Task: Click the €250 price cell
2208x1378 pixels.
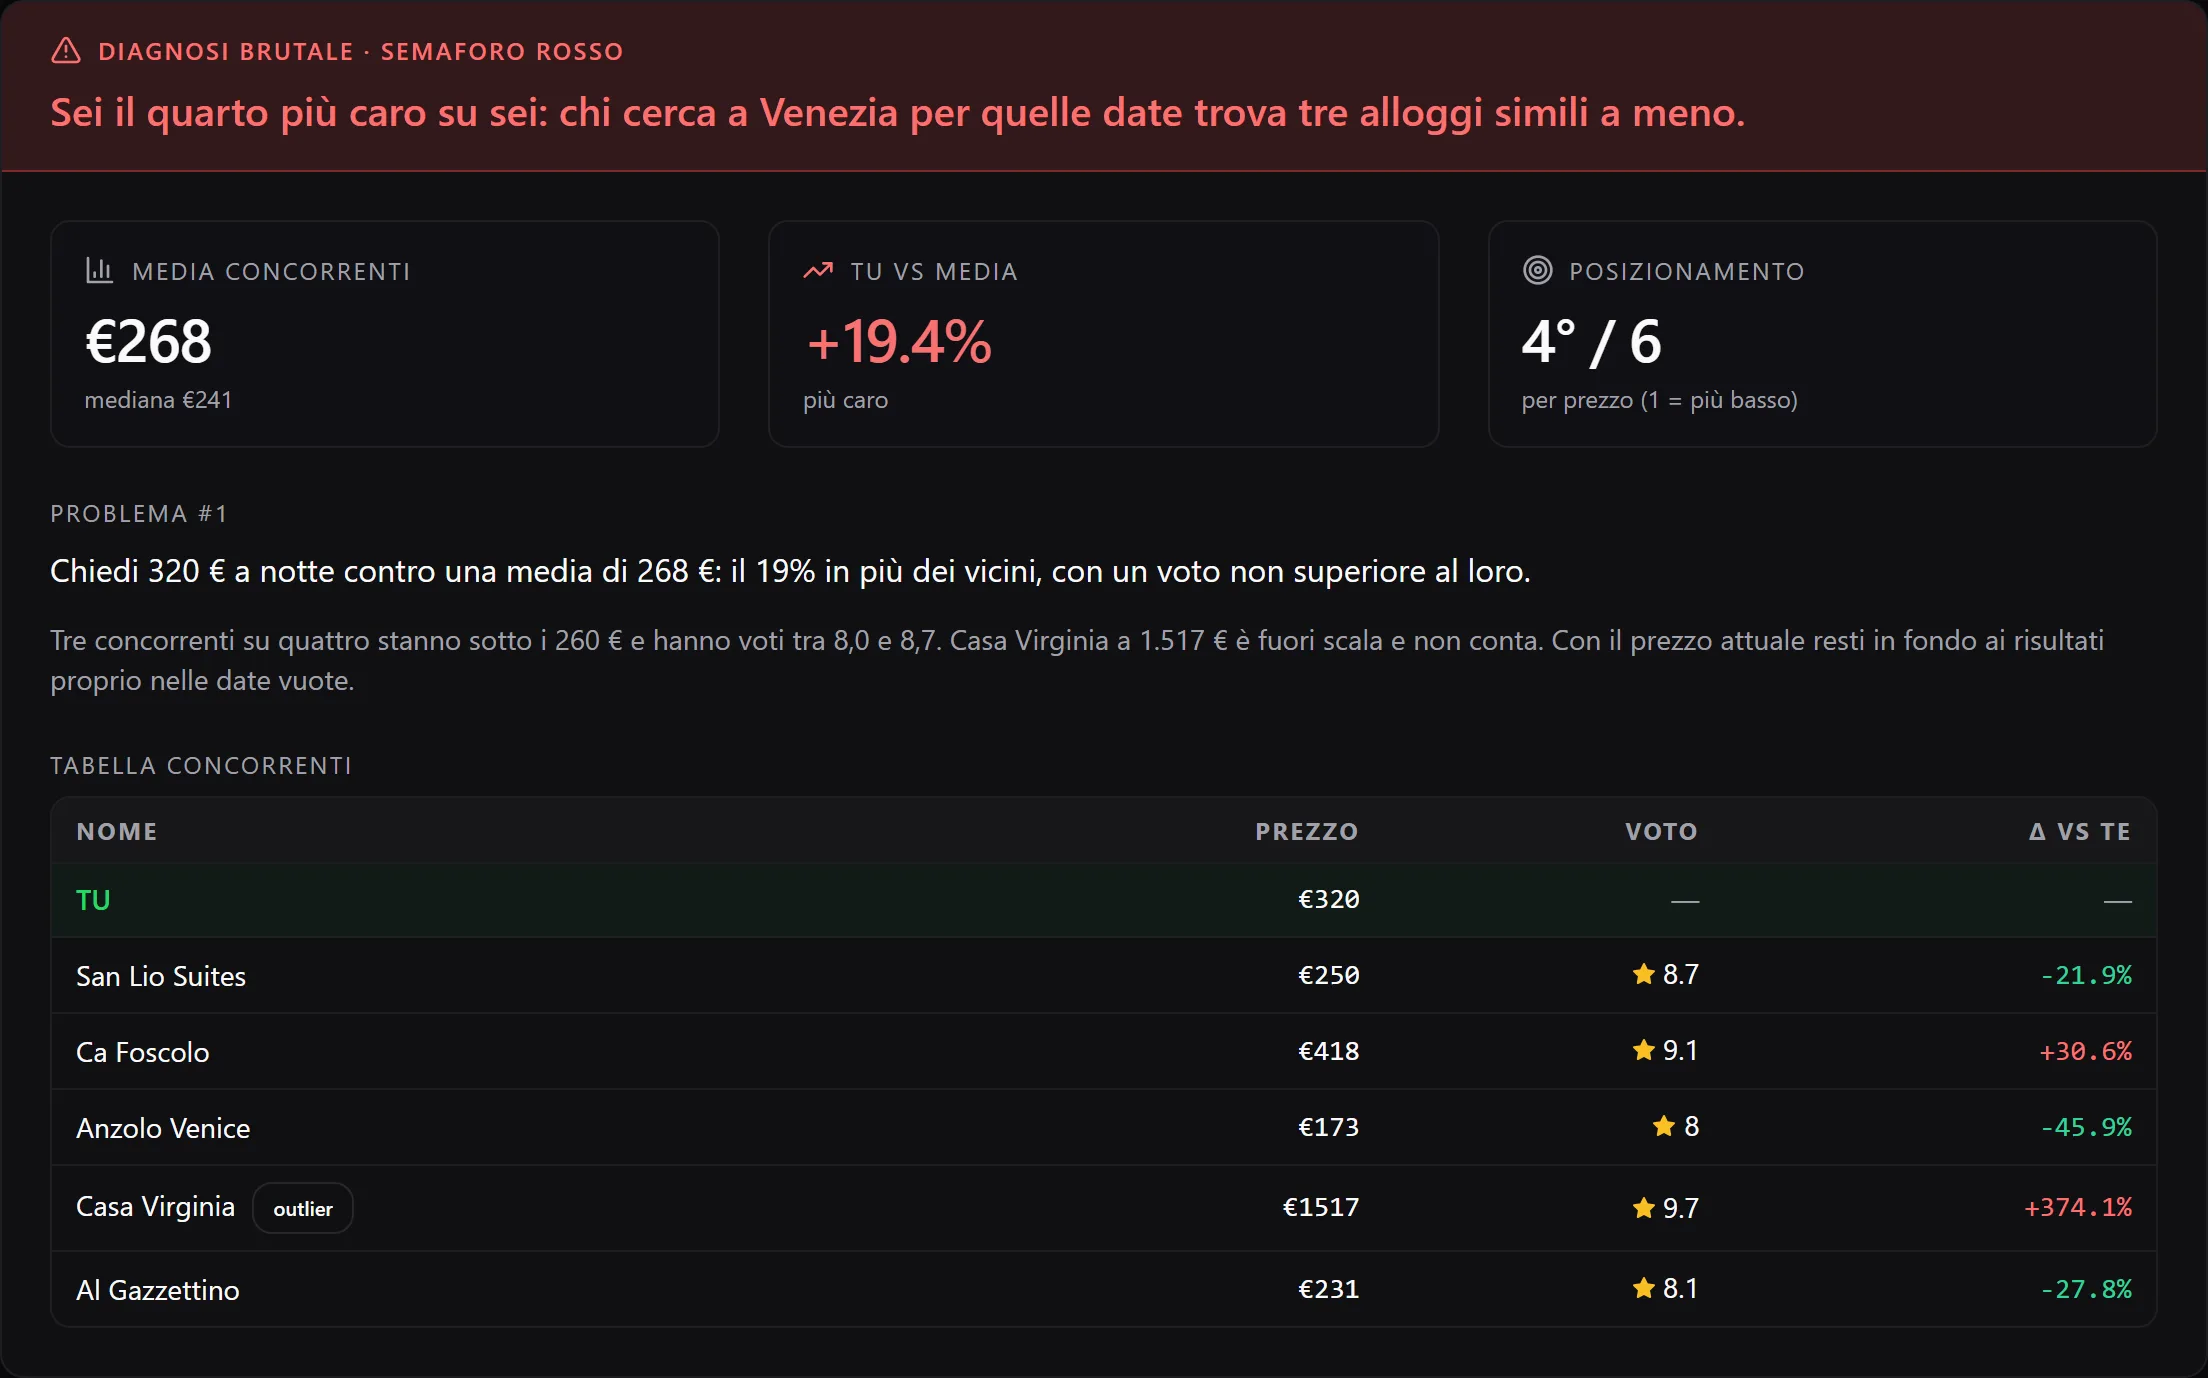Action: (1329, 975)
